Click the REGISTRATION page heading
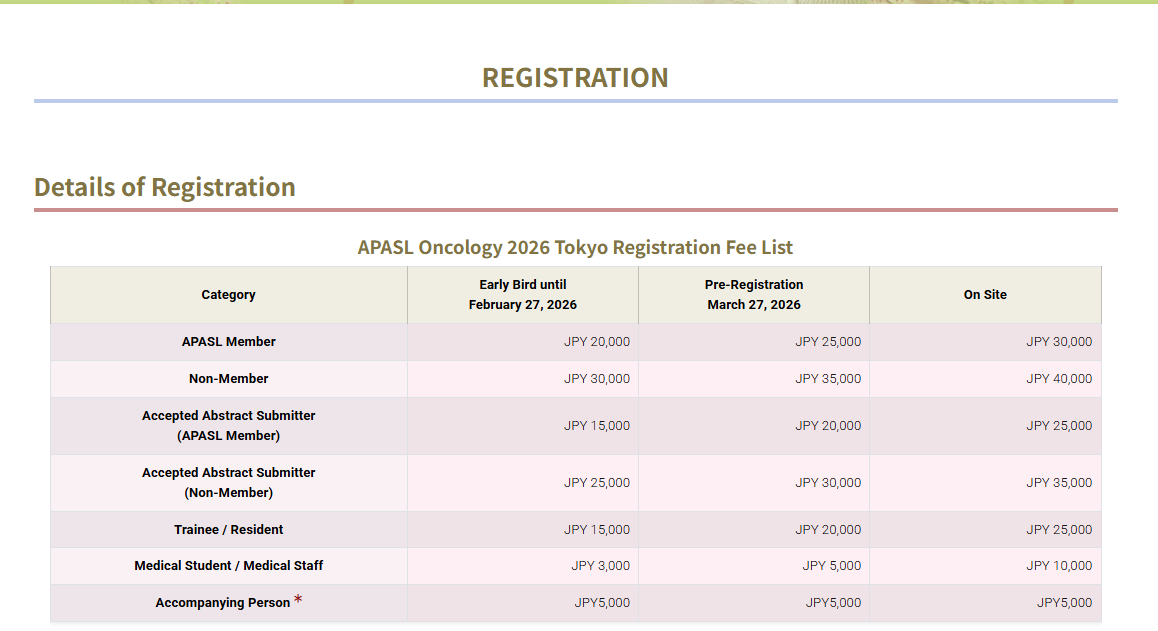 [x=575, y=78]
